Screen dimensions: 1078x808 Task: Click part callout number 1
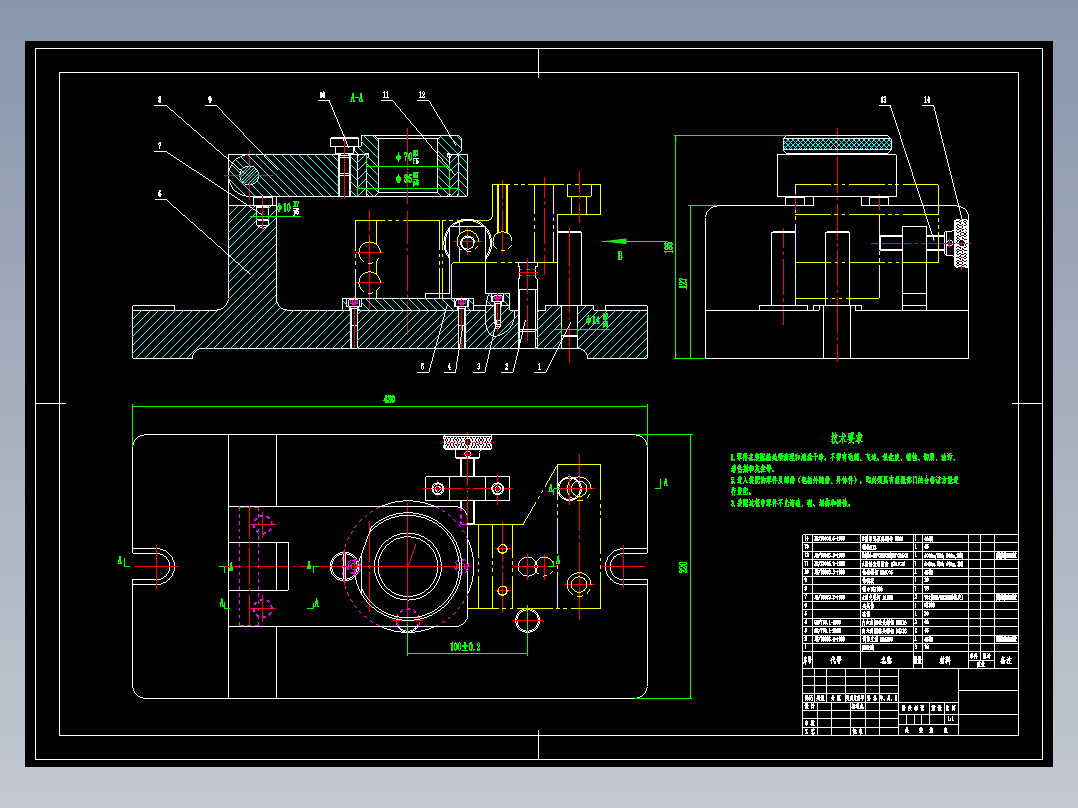[539, 367]
